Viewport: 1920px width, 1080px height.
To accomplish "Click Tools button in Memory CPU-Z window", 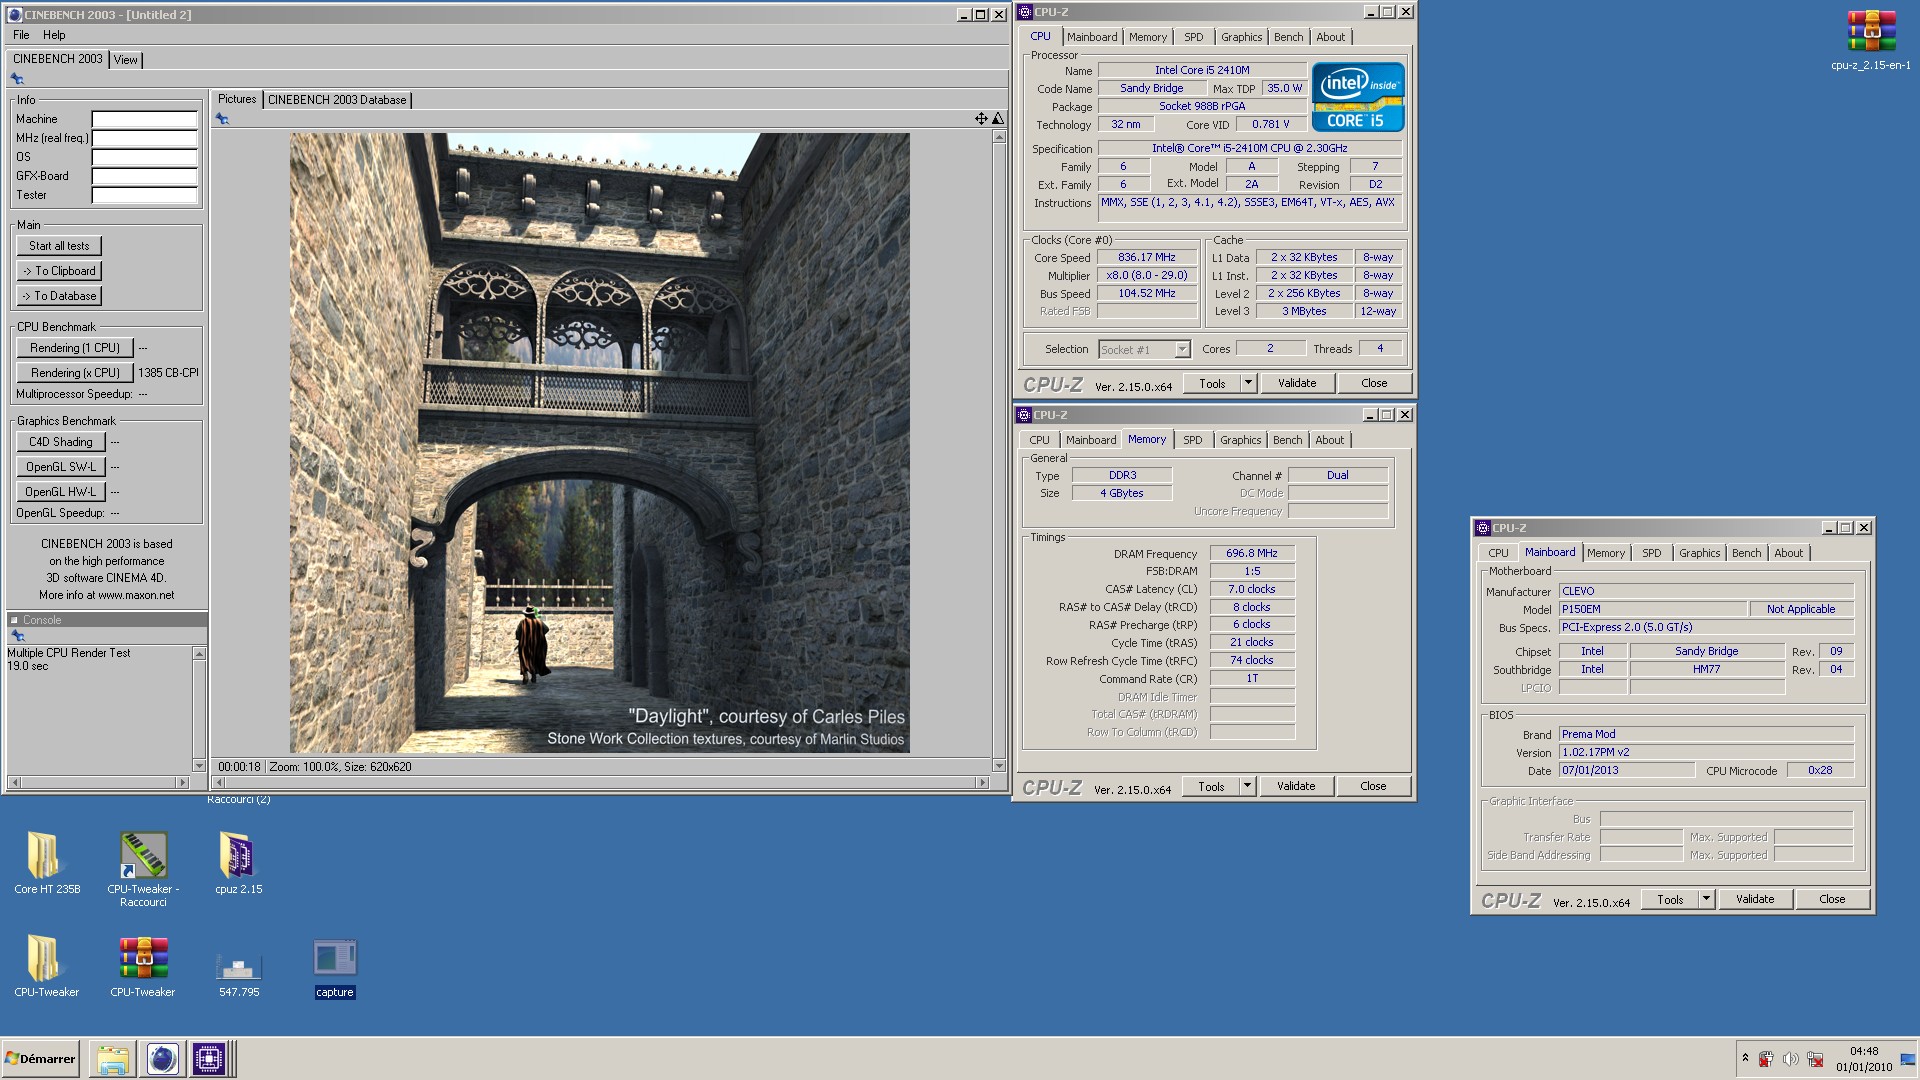I will (x=1211, y=786).
